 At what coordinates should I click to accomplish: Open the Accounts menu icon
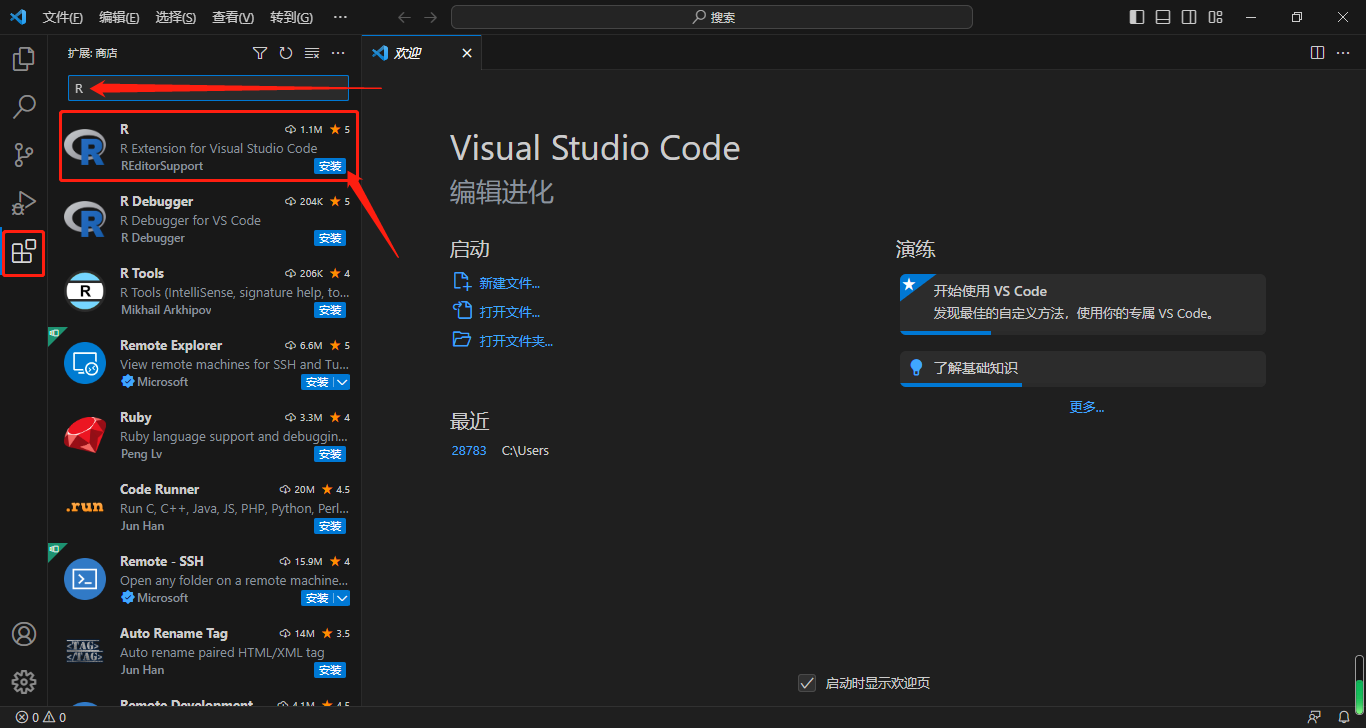coord(24,634)
